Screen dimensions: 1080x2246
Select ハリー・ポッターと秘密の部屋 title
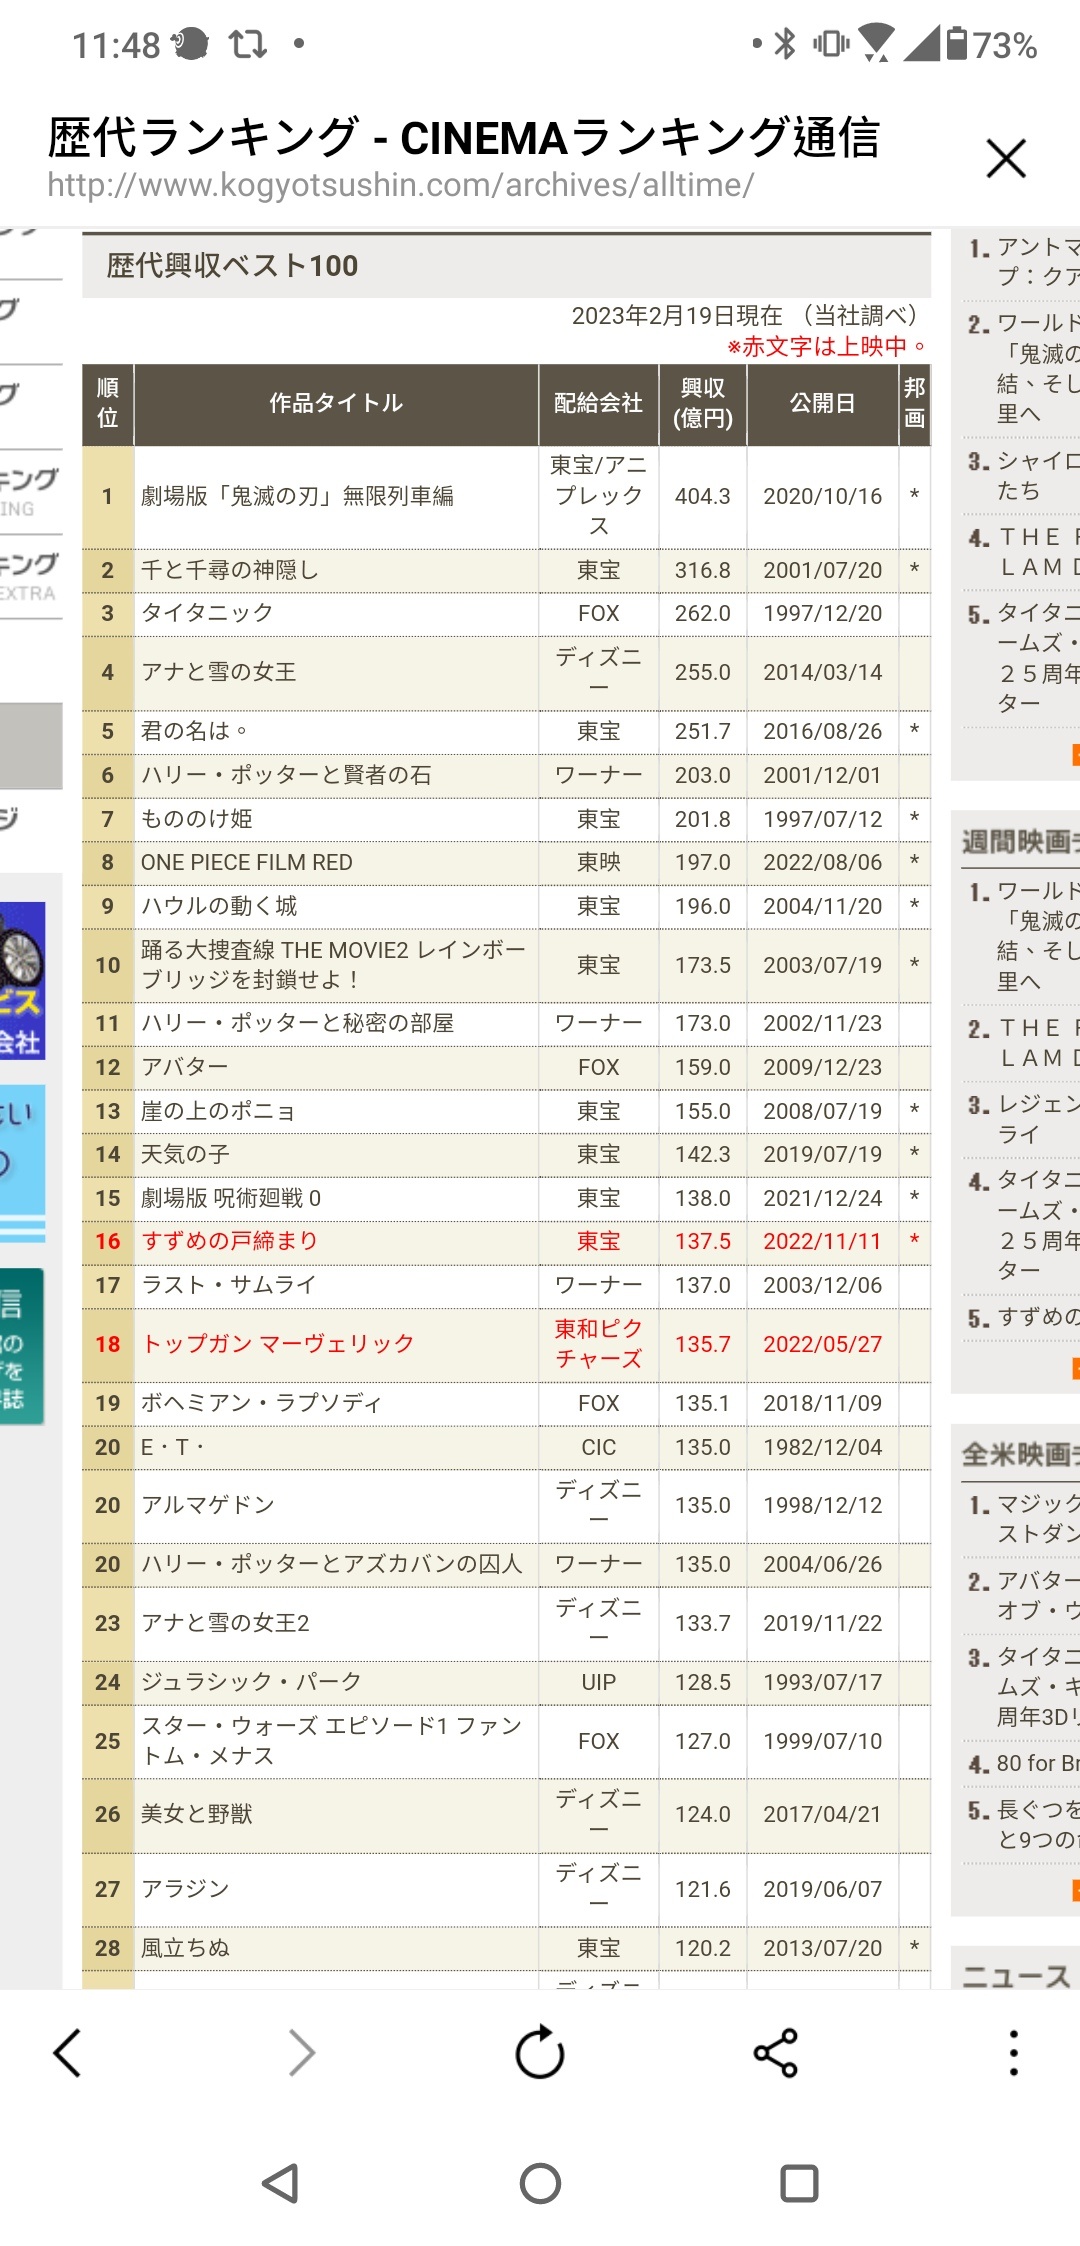(297, 1023)
